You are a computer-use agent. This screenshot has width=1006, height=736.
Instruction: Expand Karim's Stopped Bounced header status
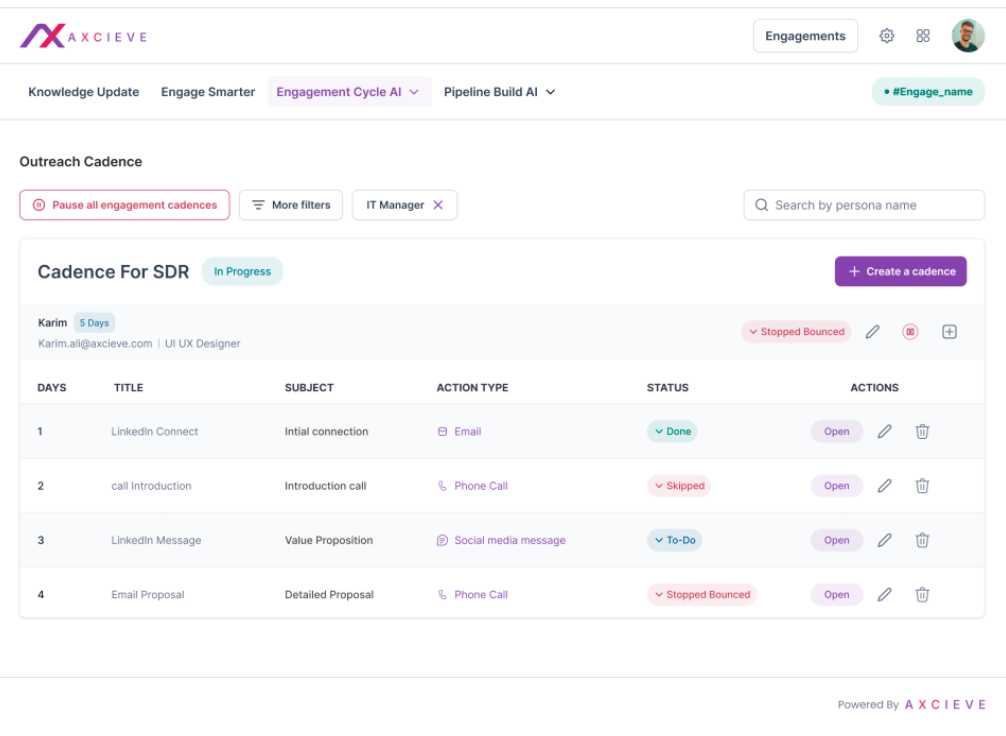tap(796, 332)
